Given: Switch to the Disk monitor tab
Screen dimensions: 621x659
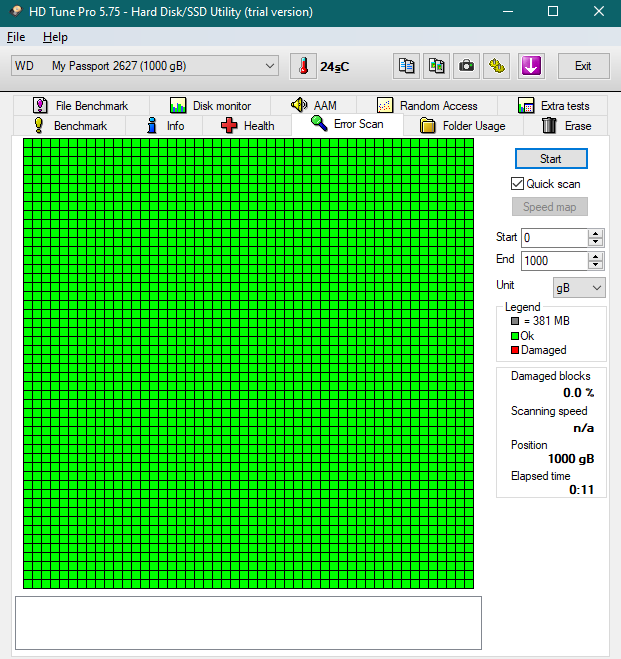Looking at the screenshot, I should point(210,105).
